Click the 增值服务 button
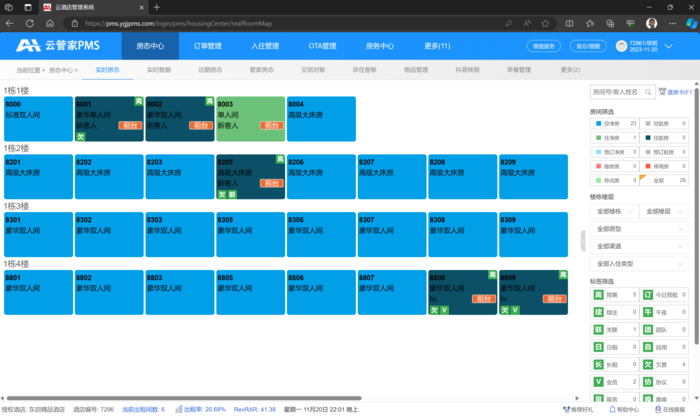This screenshot has width=700, height=416. click(544, 46)
